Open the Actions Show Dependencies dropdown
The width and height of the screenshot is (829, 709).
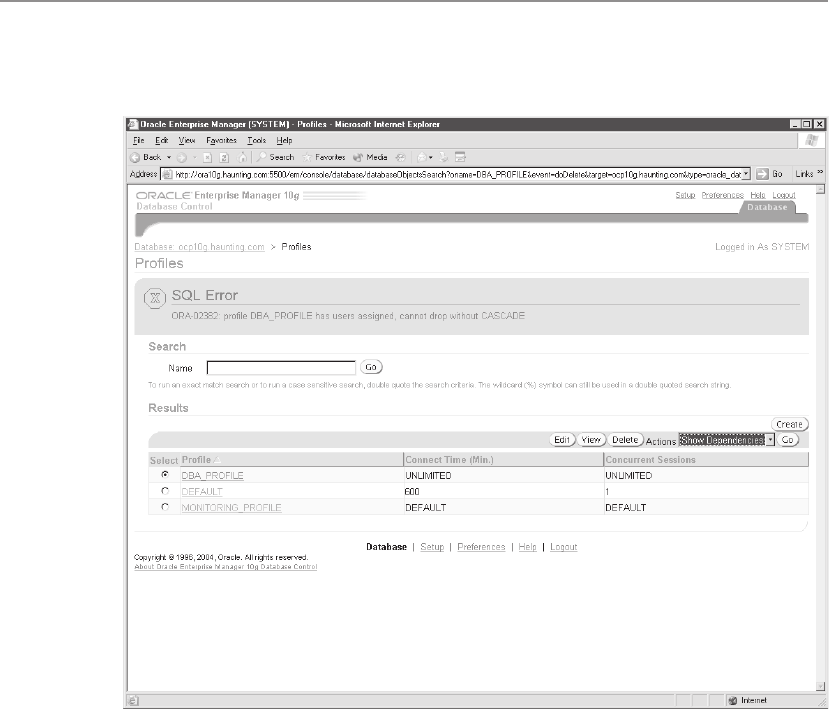727,440
